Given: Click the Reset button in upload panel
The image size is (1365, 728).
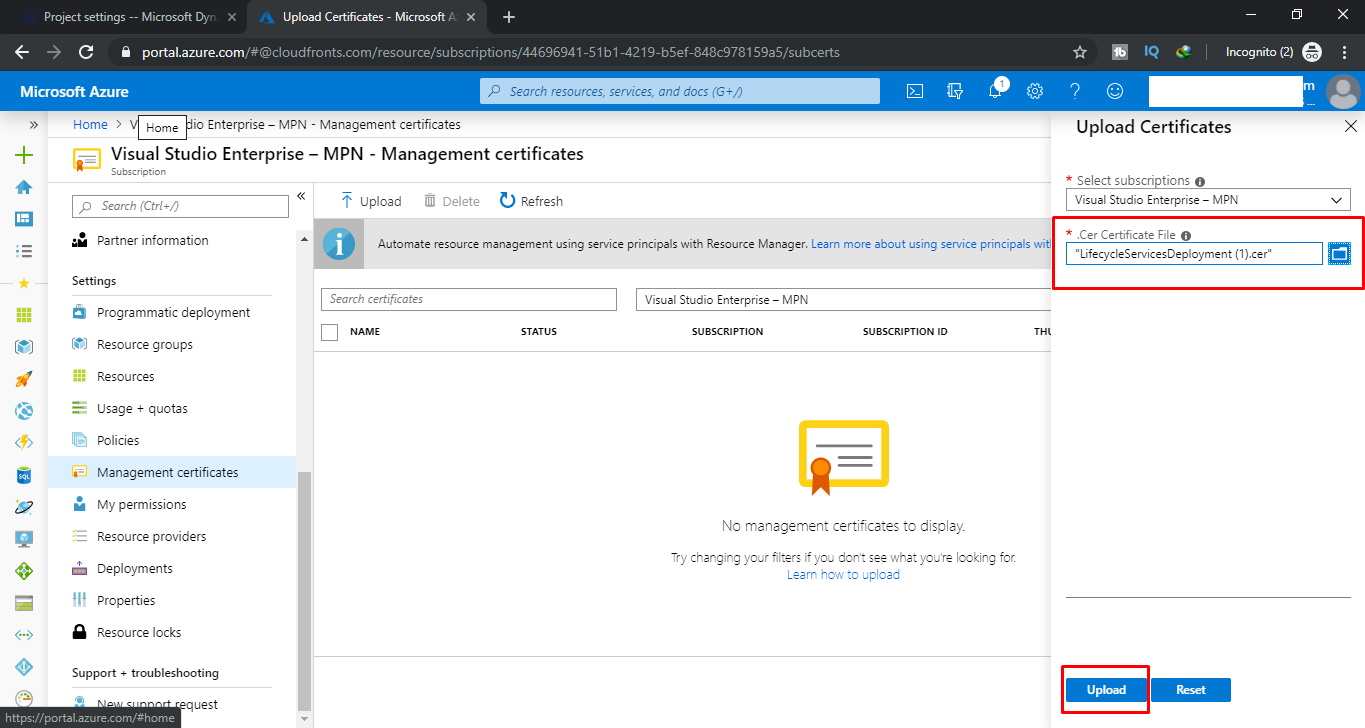Looking at the screenshot, I should tap(1191, 690).
